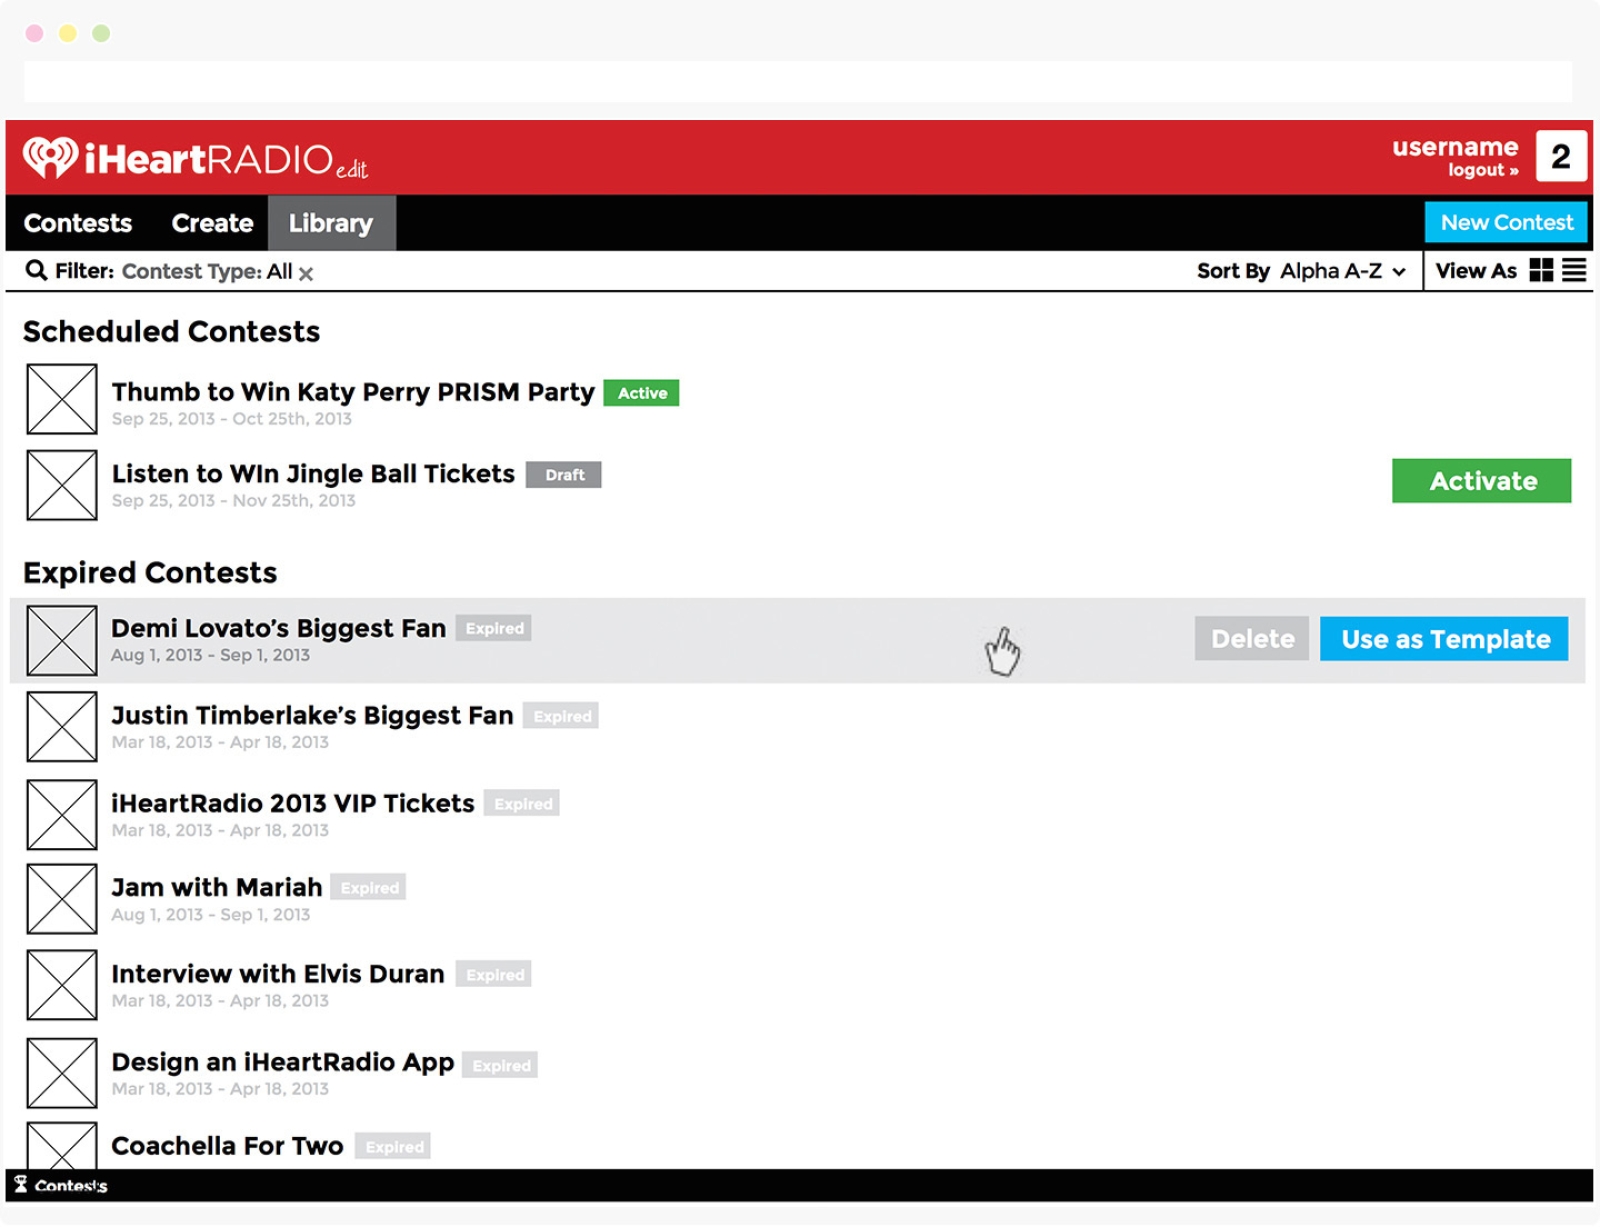1600x1227 pixels.
Task: Click the hourglass Contests icon in footer
Action: (x=20, y=1184)
